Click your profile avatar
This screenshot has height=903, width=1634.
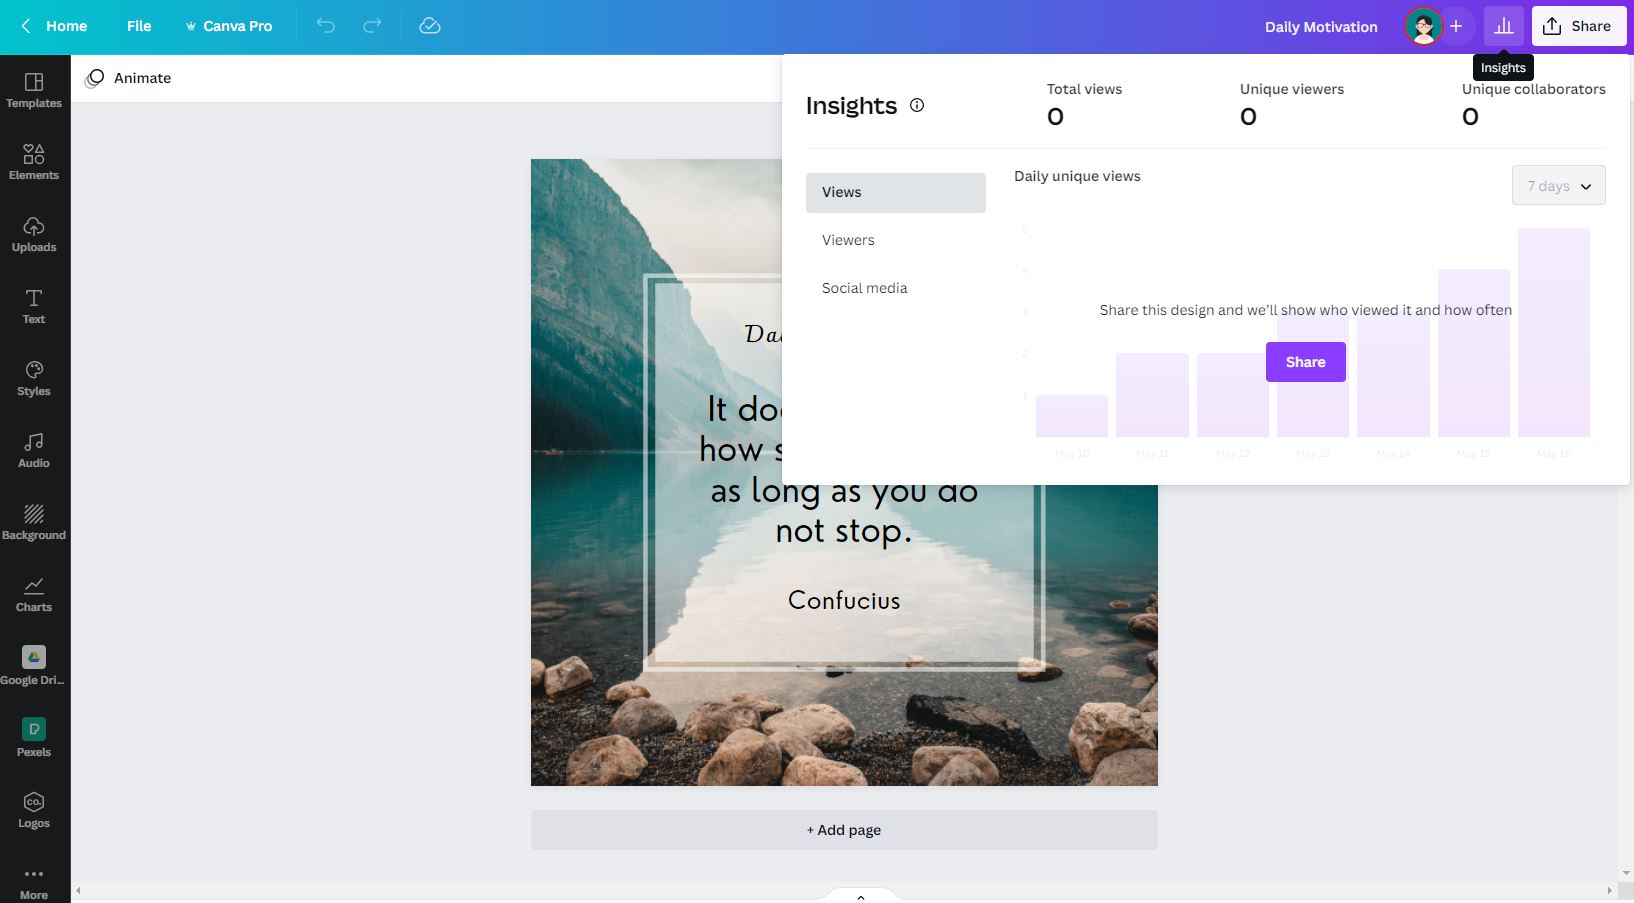pyautogui.click(x=1422, y=26)
